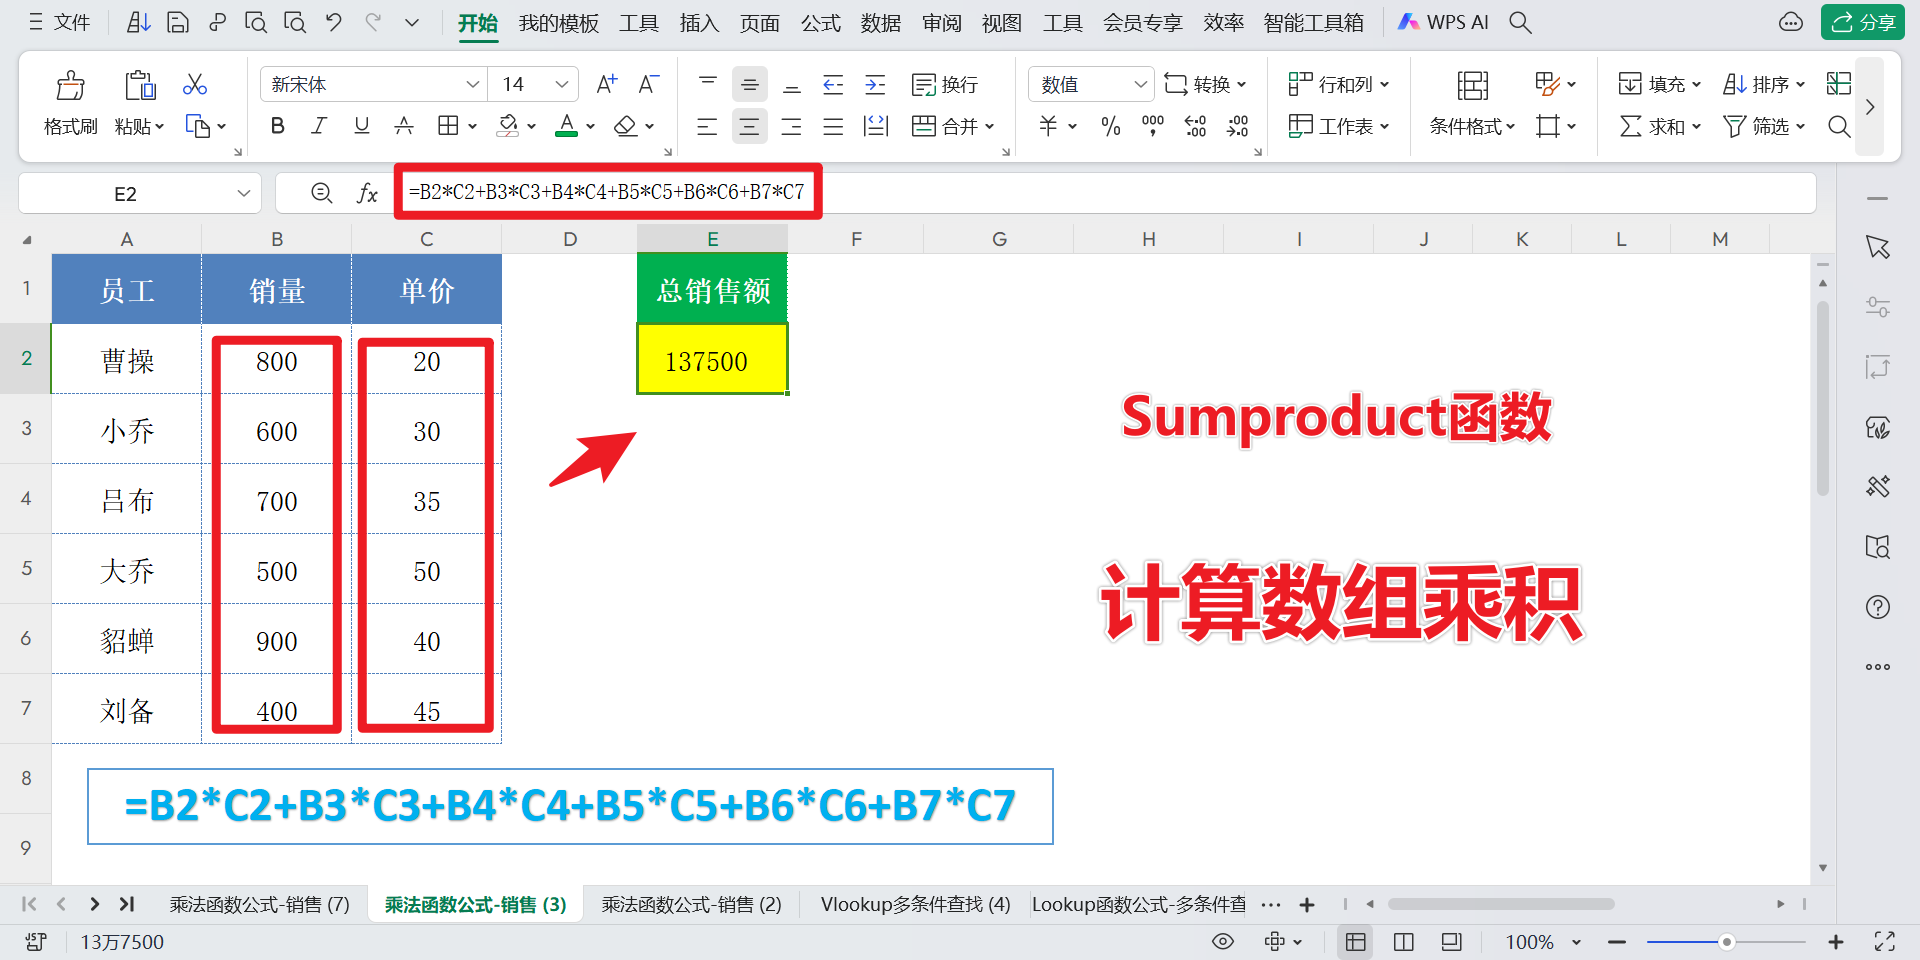Click the Wrap Text (换行) button
This screenshot has height=960, width=1920.
[945, 85]
